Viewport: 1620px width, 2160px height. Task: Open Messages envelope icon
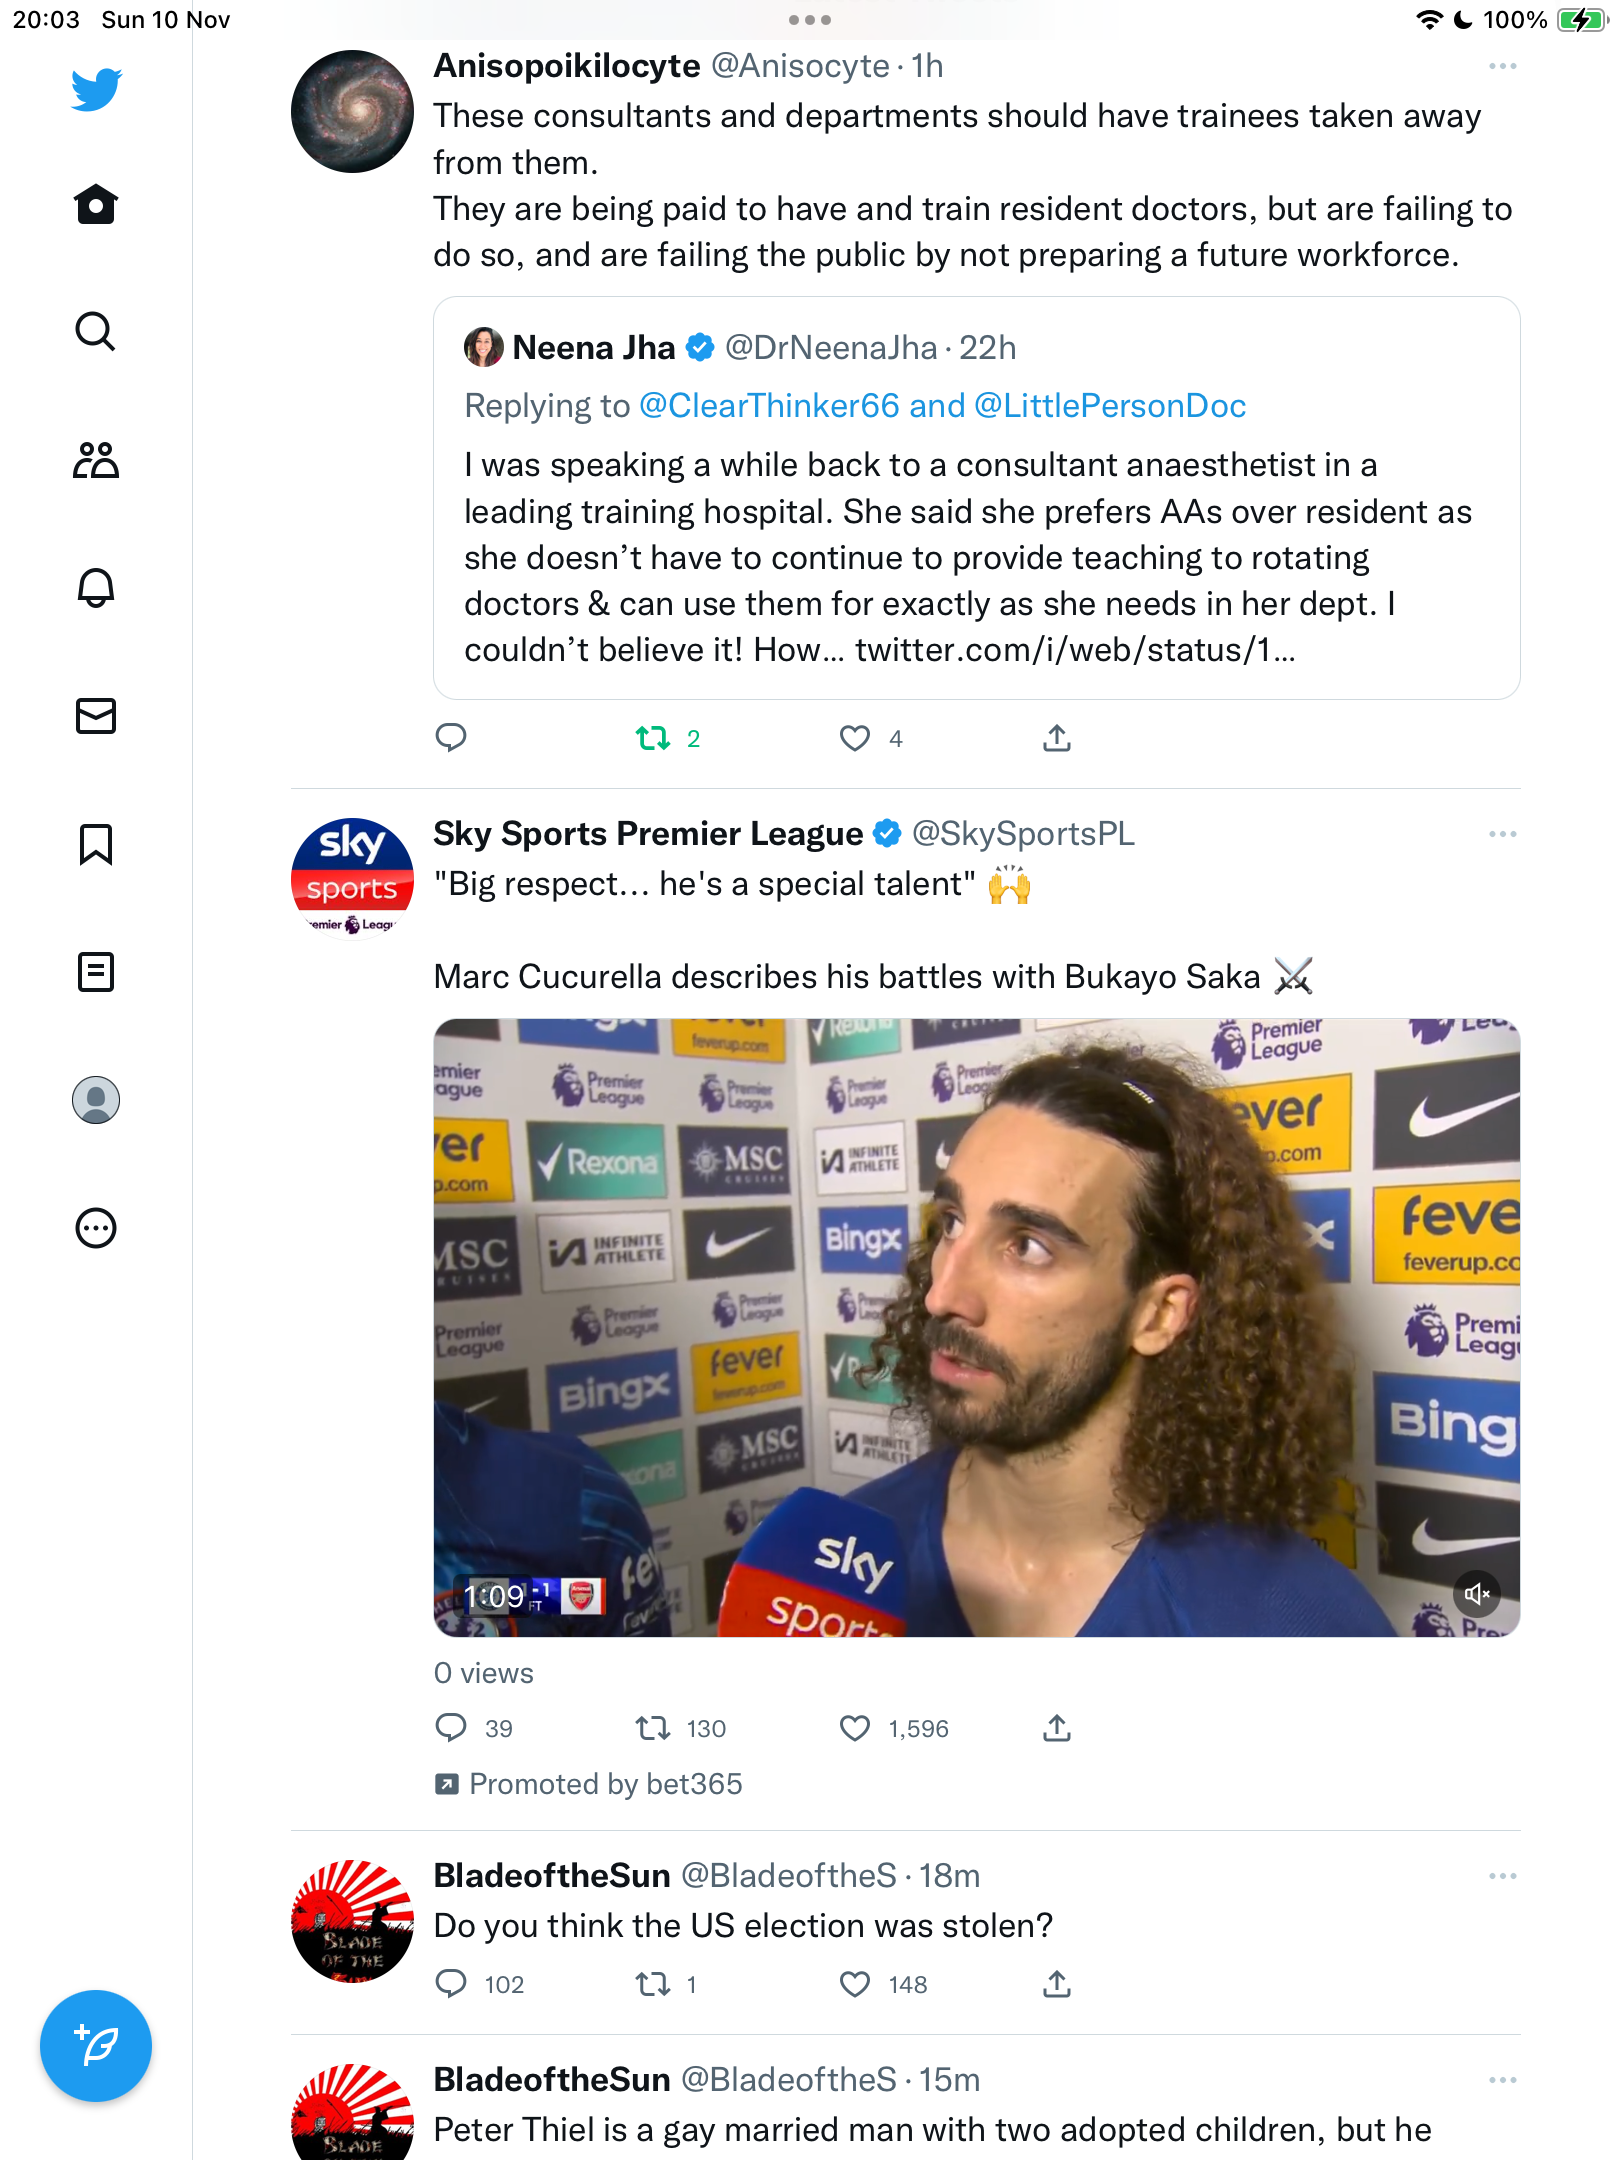96,716
